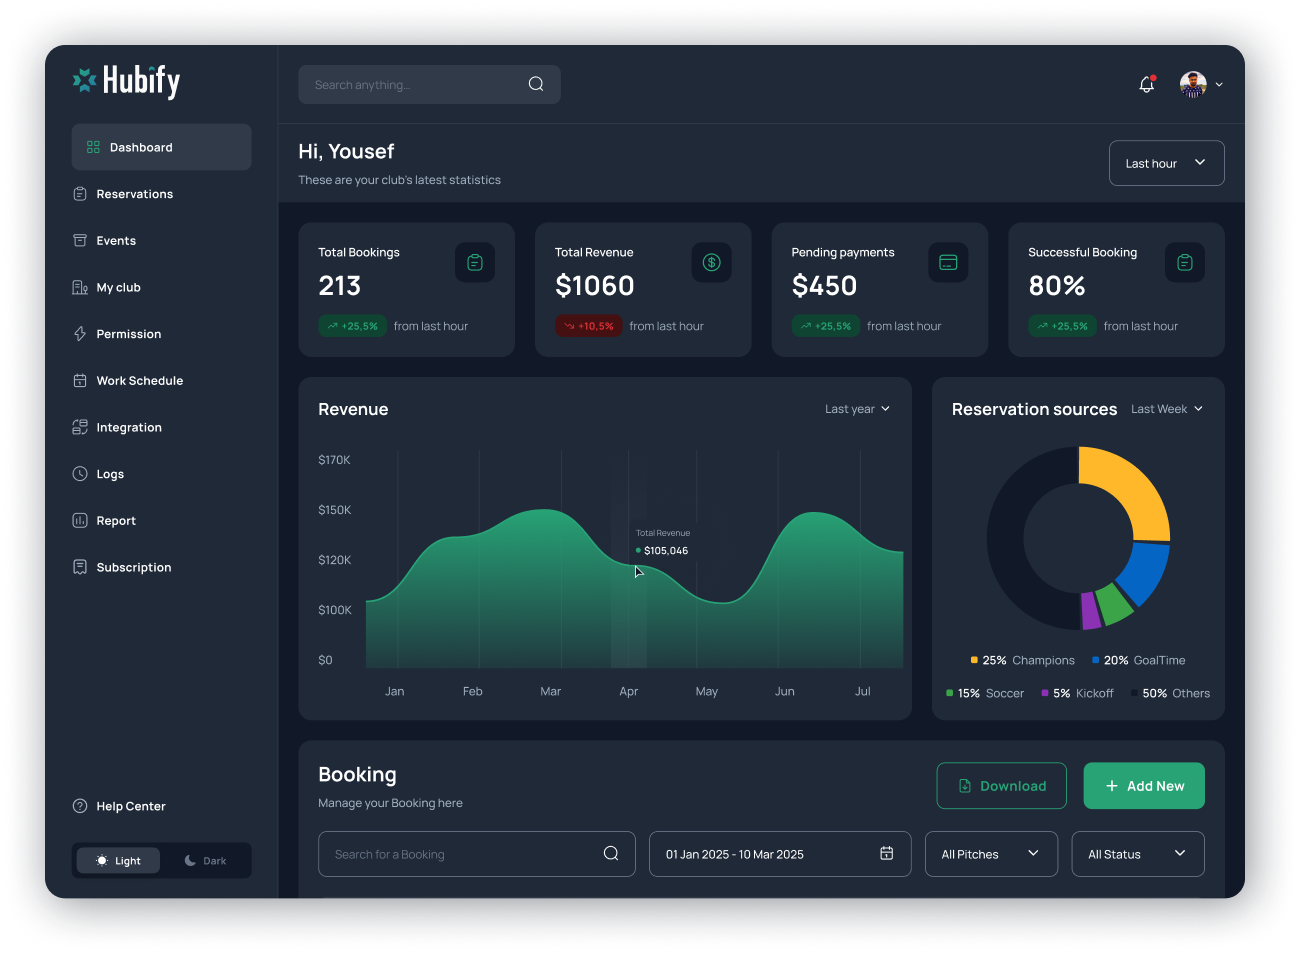Open the Subscription menu item
The image size is (1300, 954).
tap(133, 567)
